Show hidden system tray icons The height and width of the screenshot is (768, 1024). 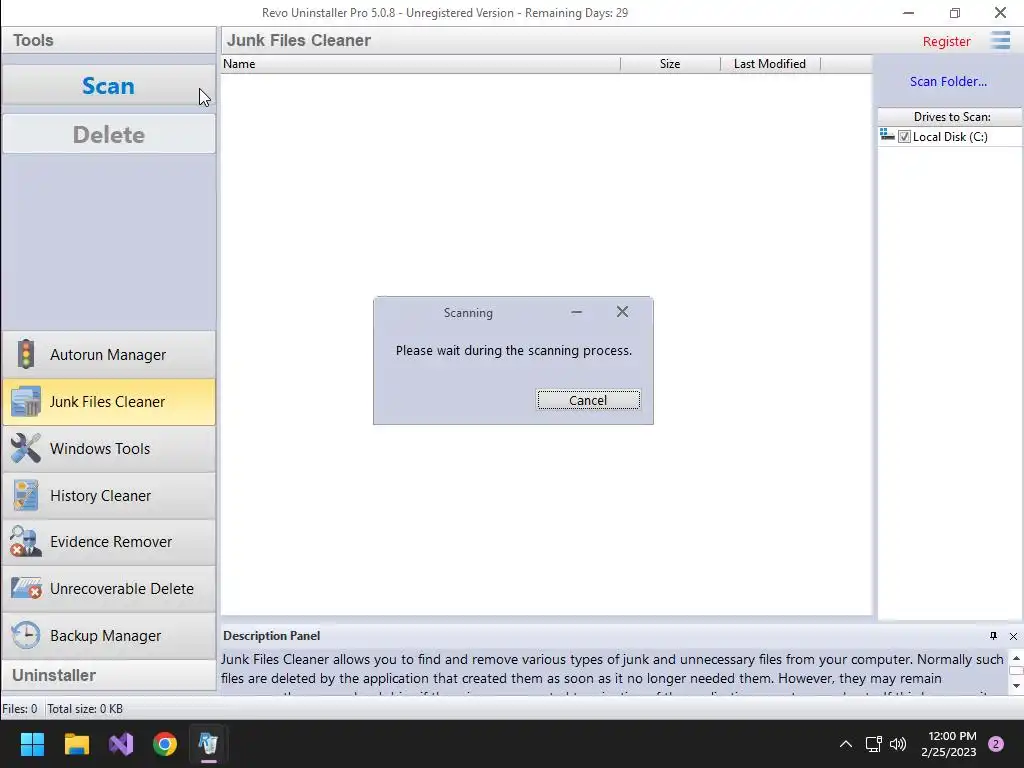(x=846, y=744)
